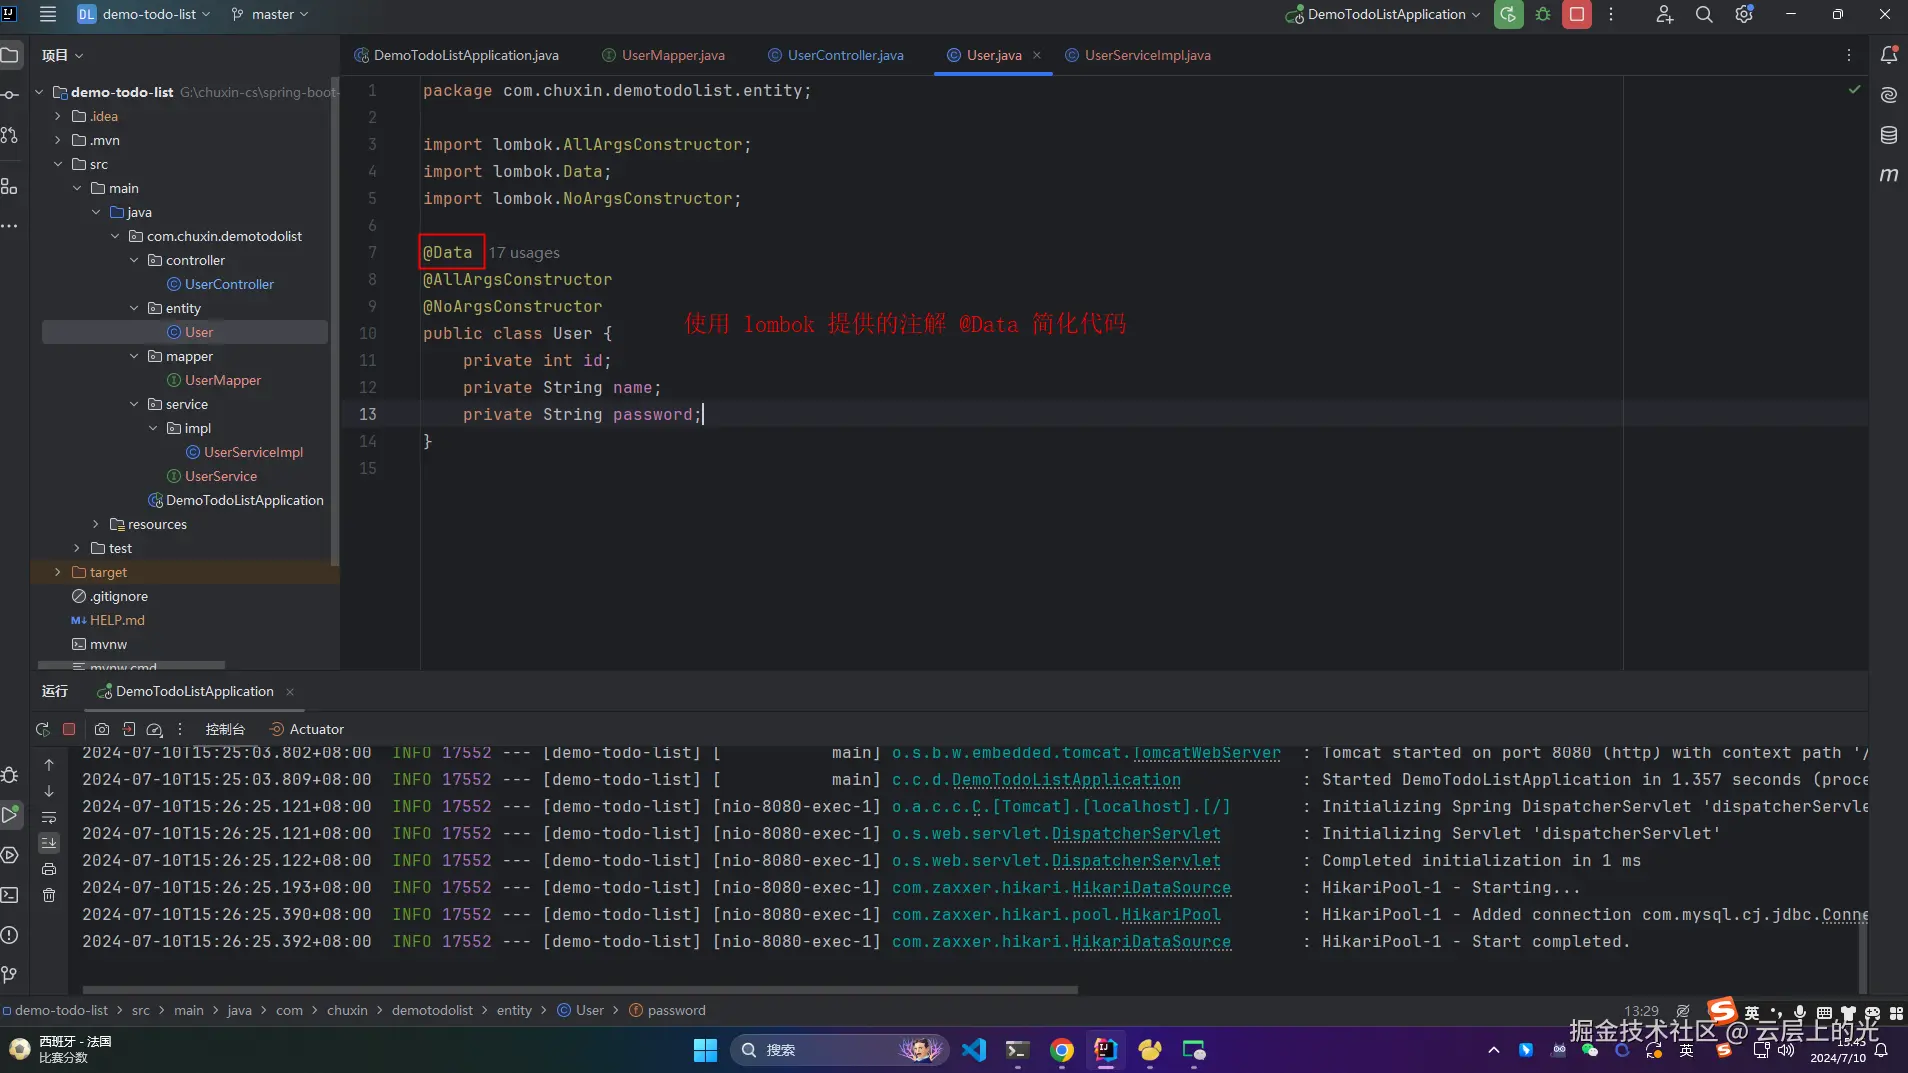Show more tool windows (three dots) in left stripe
The width and height of the screenshot is (1908, 1073).
10,227
